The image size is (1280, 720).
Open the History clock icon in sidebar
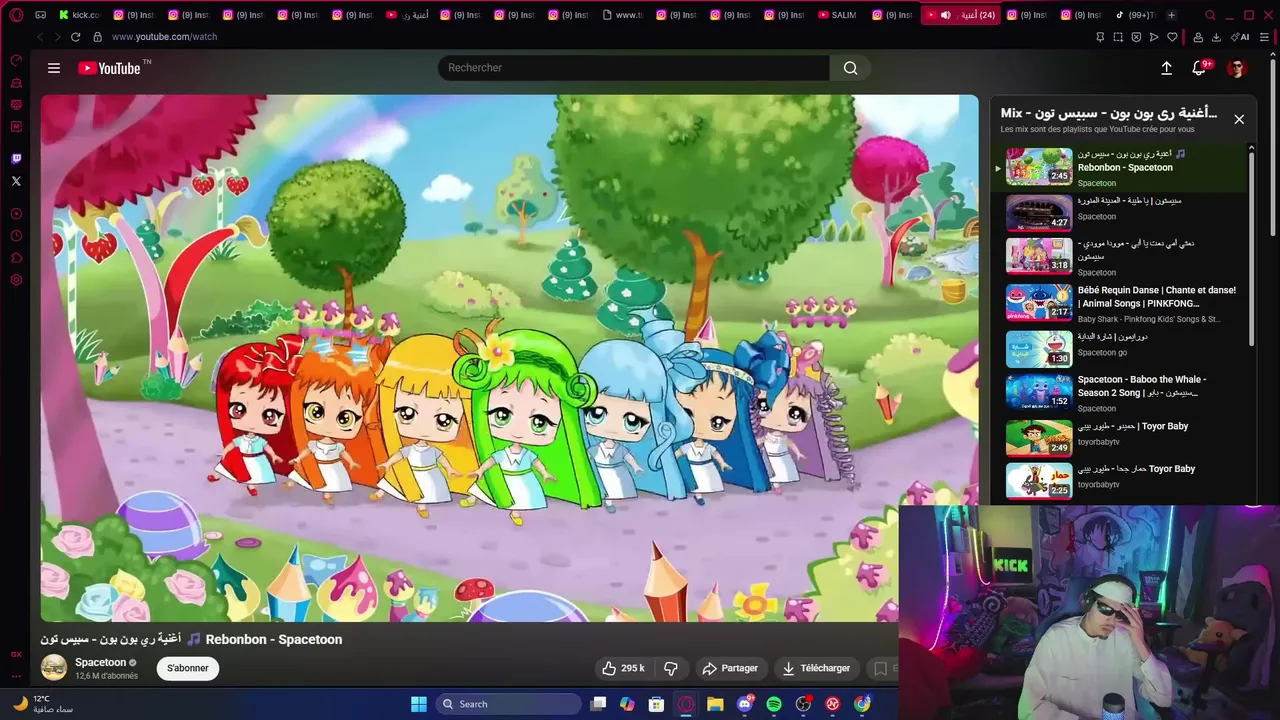pyautogui.click(x=16, y=236)
